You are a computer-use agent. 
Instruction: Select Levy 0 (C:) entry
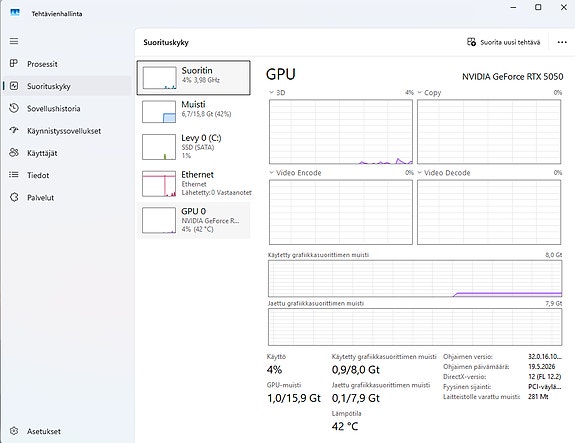tap(194, 147)
